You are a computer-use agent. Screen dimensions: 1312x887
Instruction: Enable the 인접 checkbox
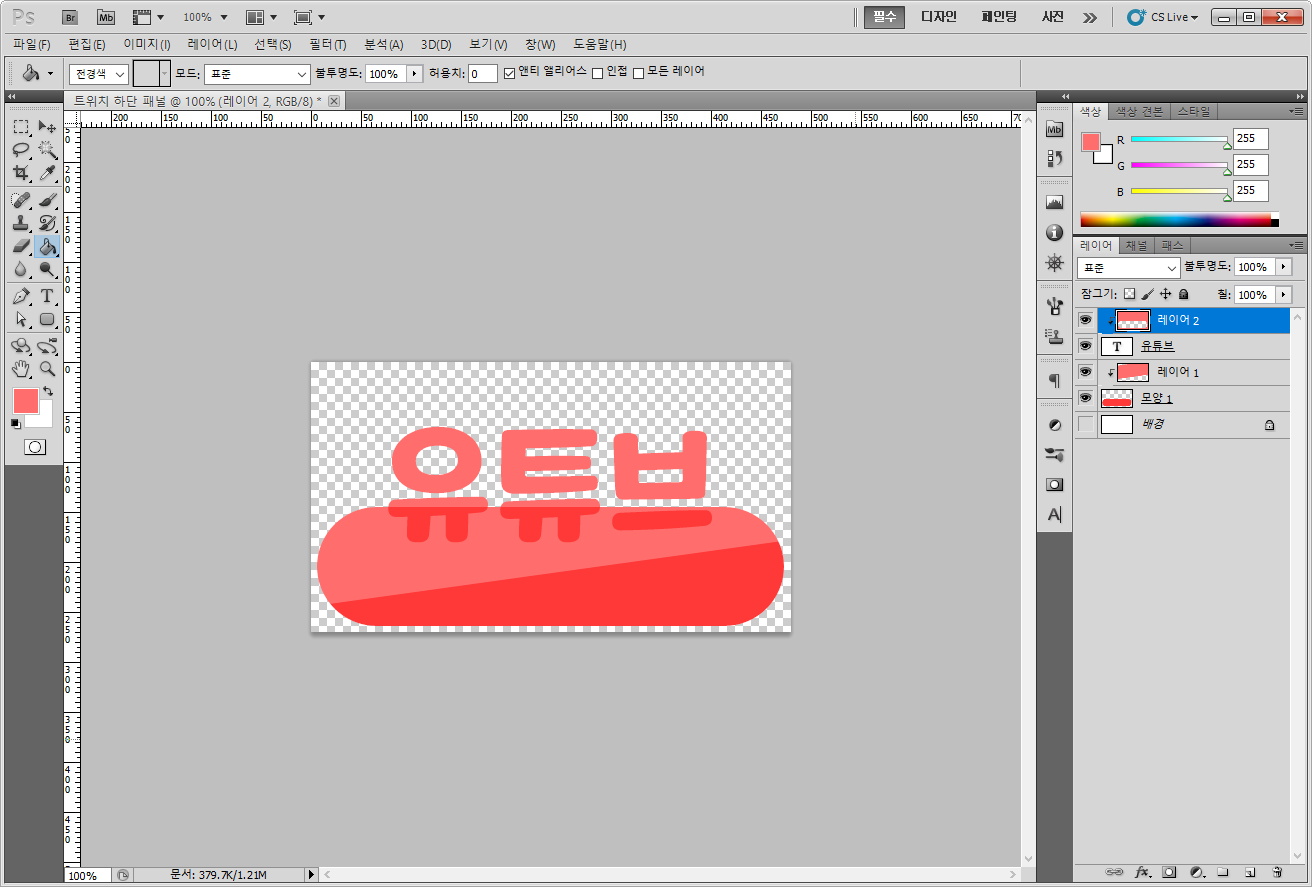[597, 73]
